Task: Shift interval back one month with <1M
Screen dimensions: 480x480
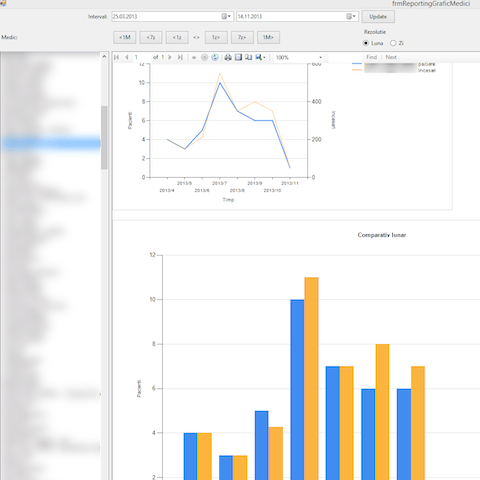Action: pyautogui.click(x=125, y=37)
